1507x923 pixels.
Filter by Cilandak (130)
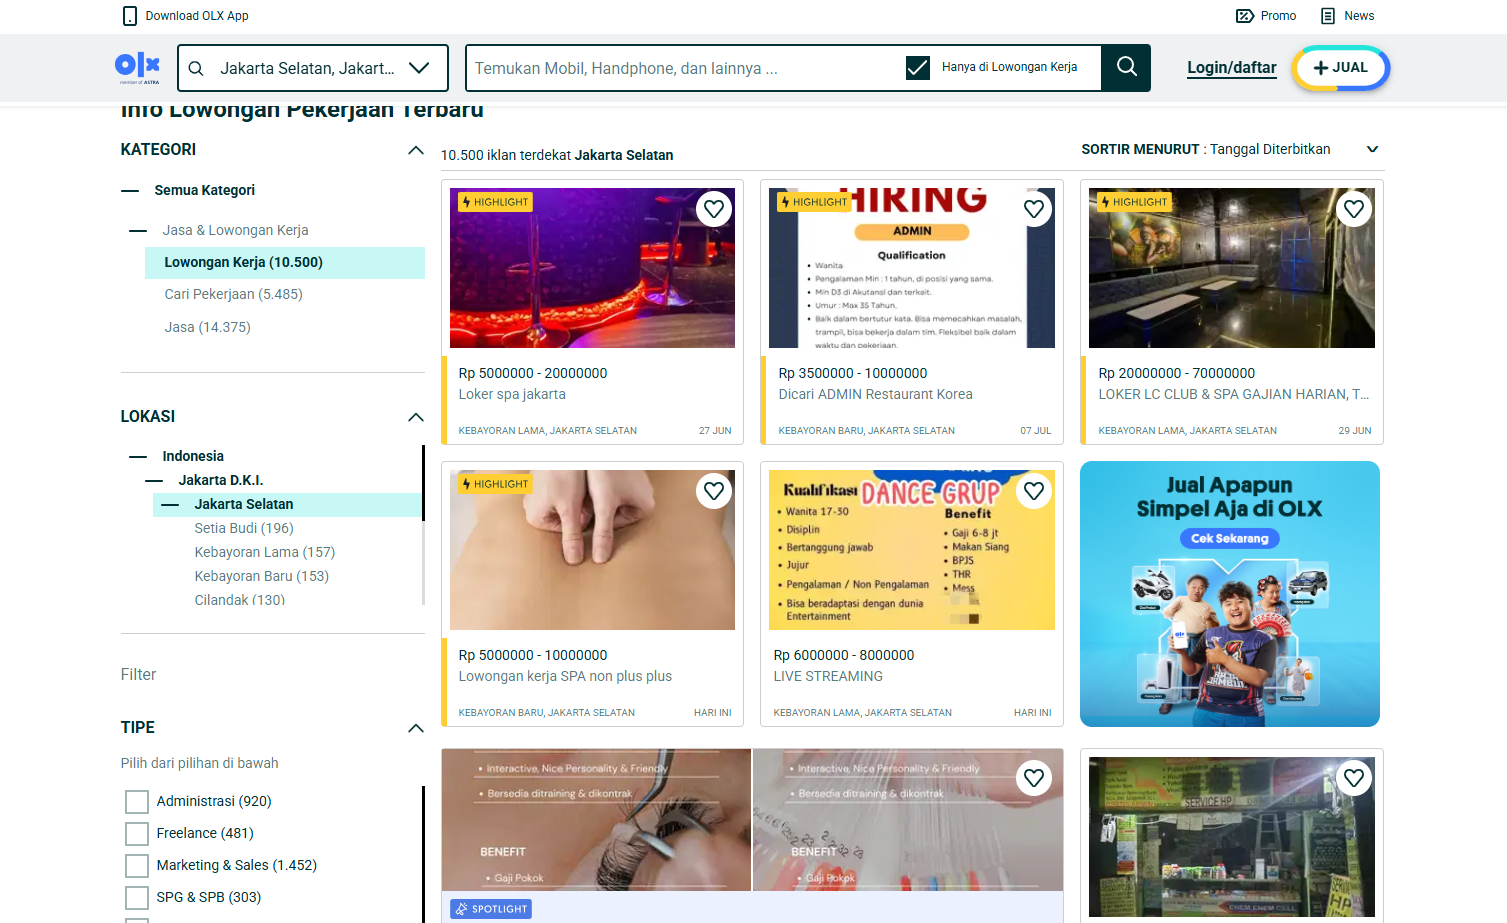click(x=239, y=600)
